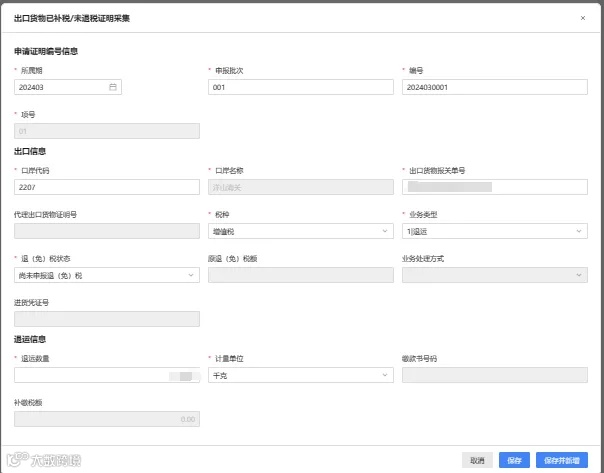604x473 pixels.
Task: Open the 税种 dropdown showing 增值税
Action: (x=301, y=231)
